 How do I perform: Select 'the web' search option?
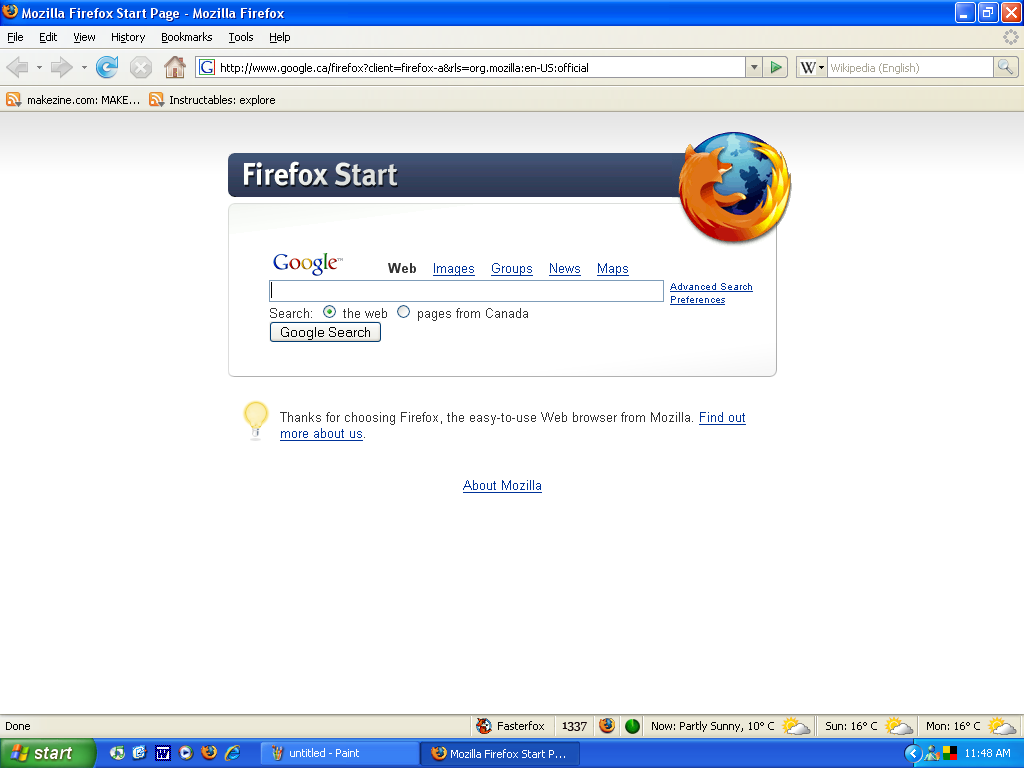click(x=330, y=312)
